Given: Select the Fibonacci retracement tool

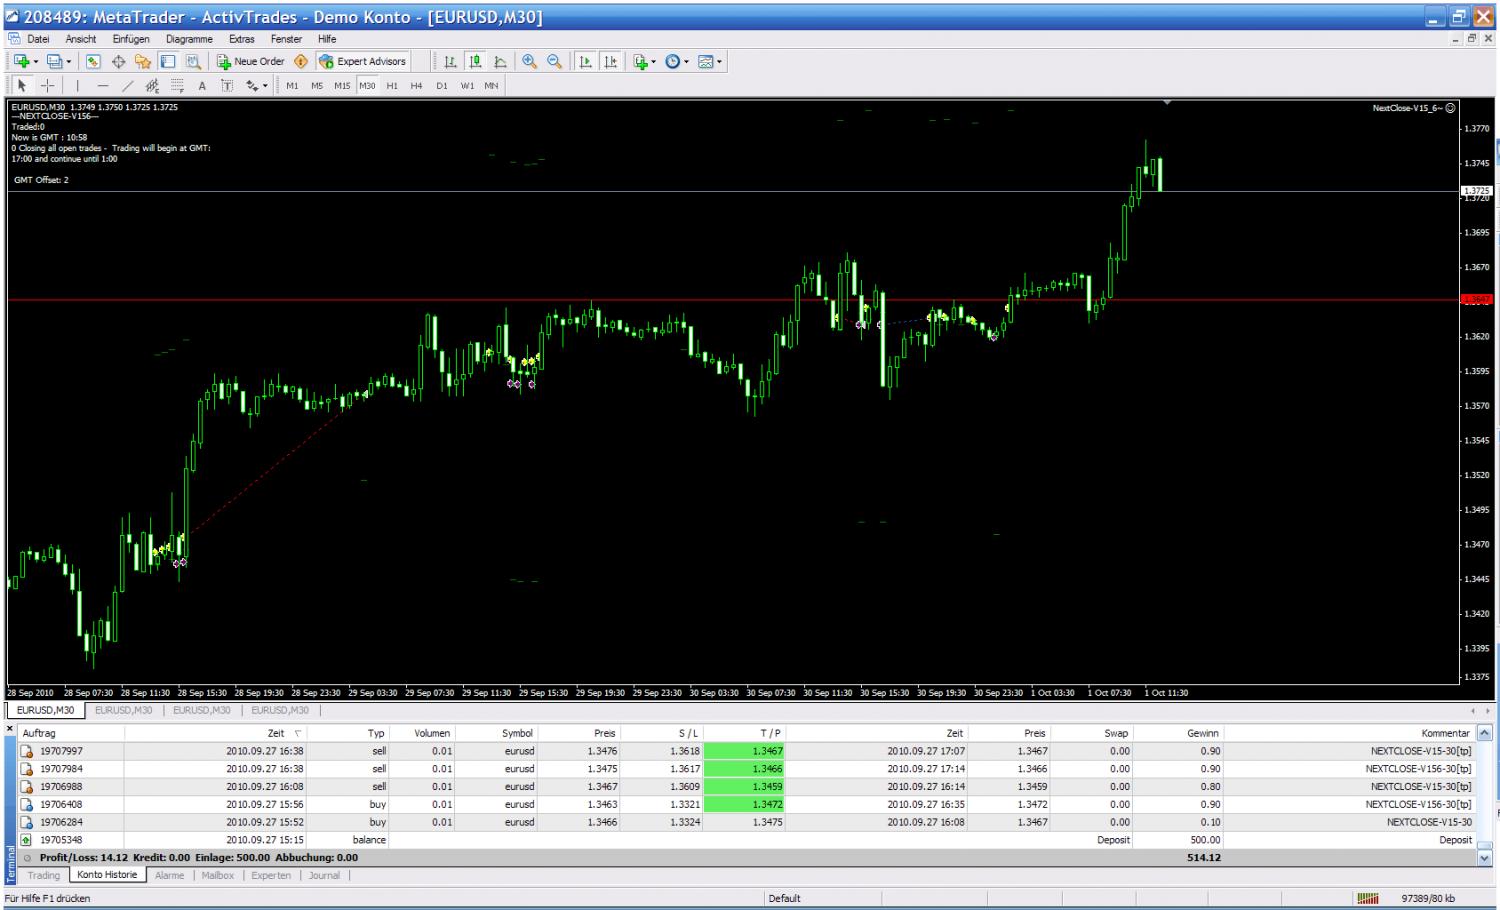Looking at the screenshot, I should (177, 86).
